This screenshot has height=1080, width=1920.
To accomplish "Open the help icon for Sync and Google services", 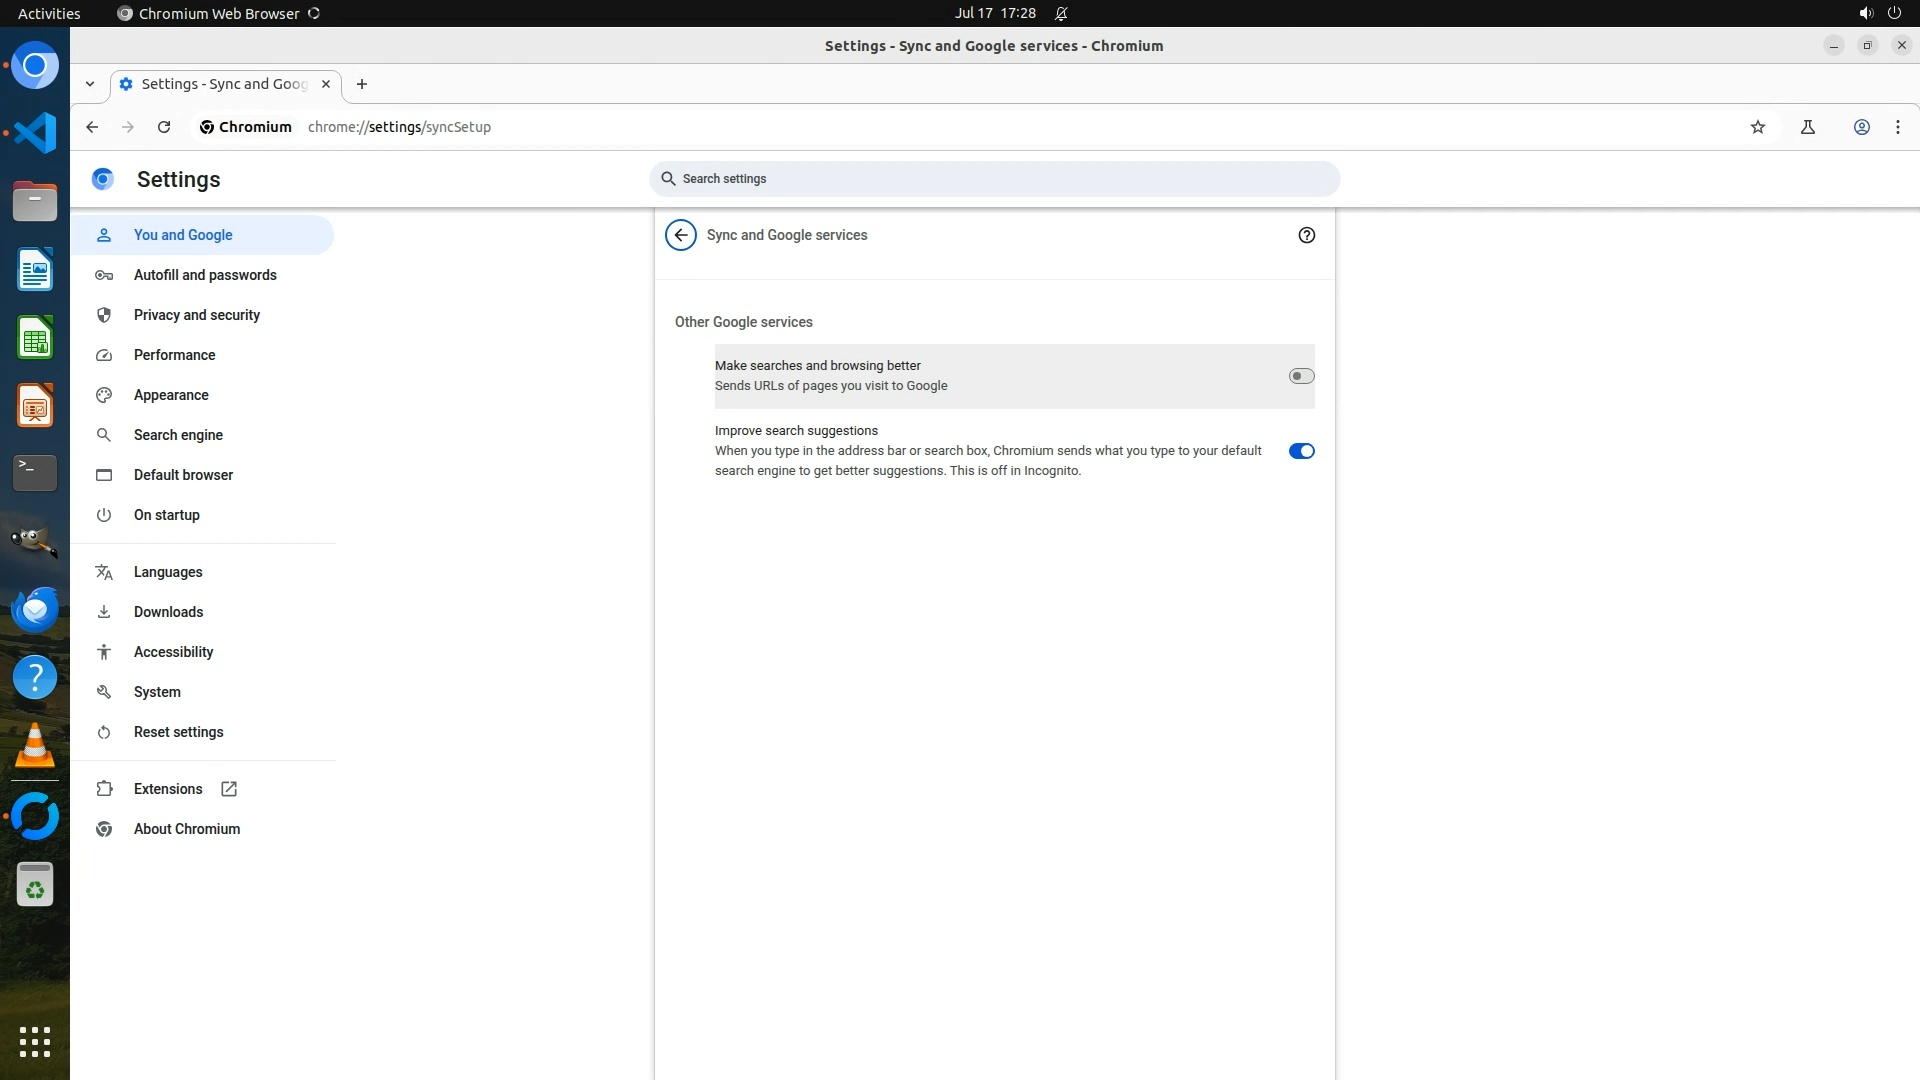I will tap(1306, 235).
